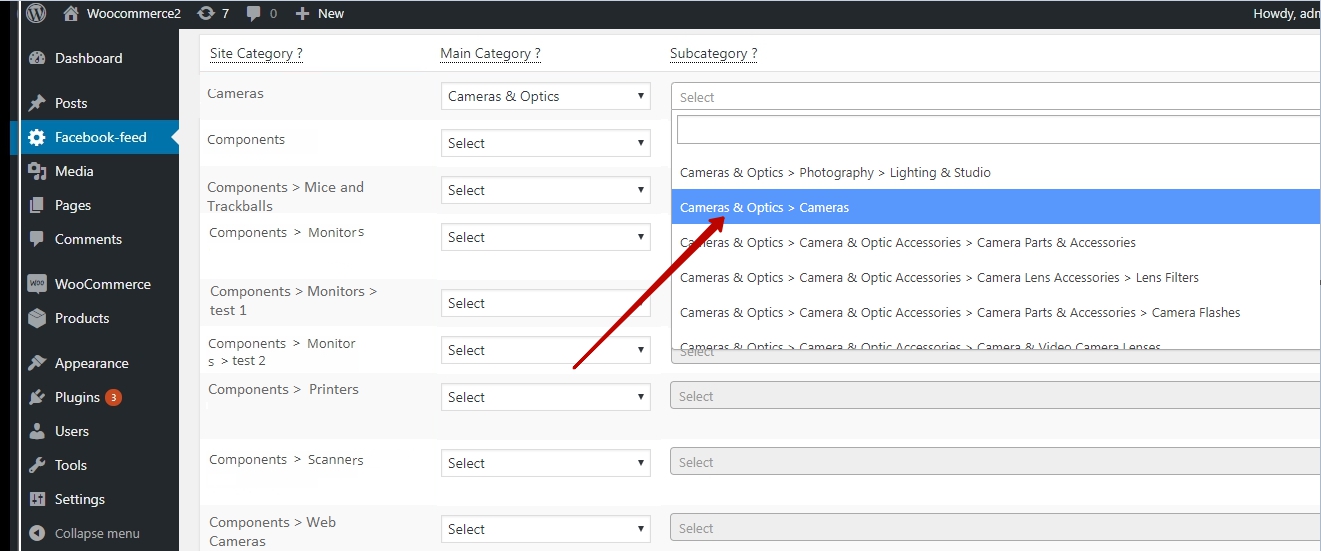1321x551 pixels.
Task: Click the comments bubble icon in admin bar
Action: (x=254, y=13)
